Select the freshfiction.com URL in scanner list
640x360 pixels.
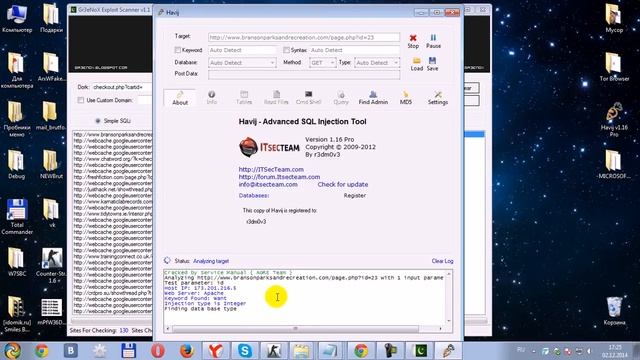point(113,177)
